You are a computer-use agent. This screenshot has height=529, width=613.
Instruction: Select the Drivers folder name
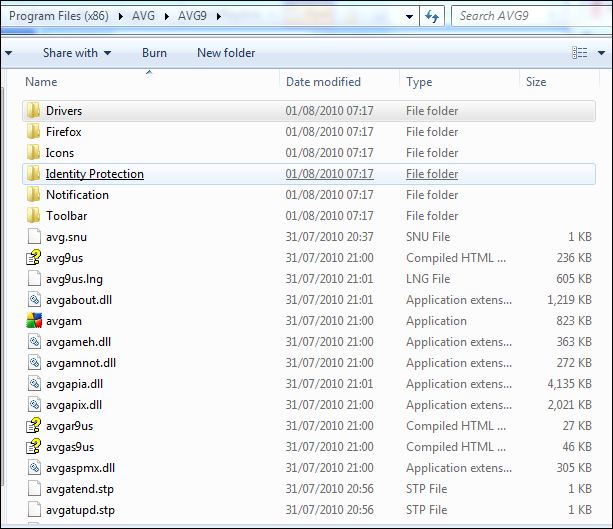(64, 111)
